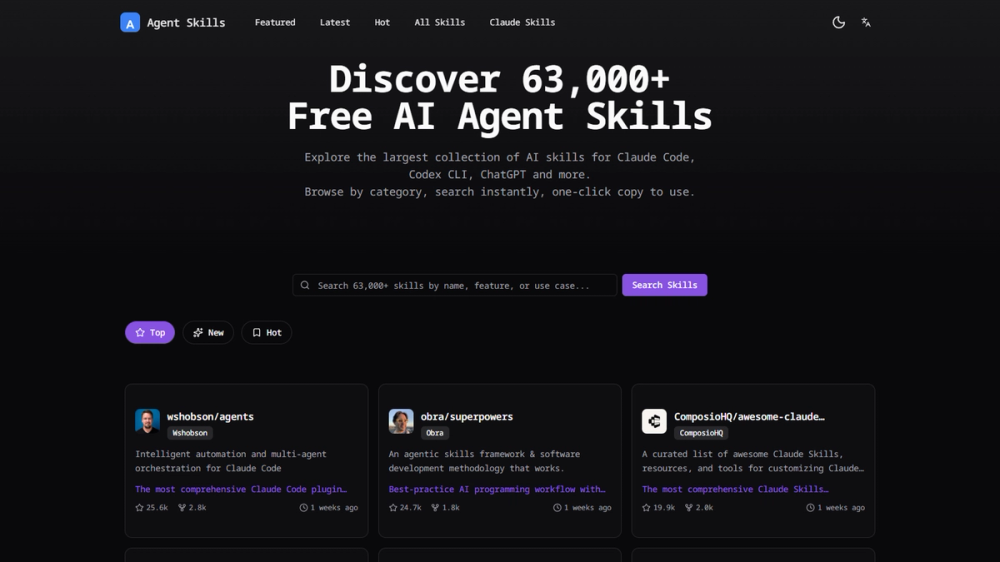Click clock icon on ComposioHQ card
This screenshot has height=562, width=1000.
[x=811, y=508]
